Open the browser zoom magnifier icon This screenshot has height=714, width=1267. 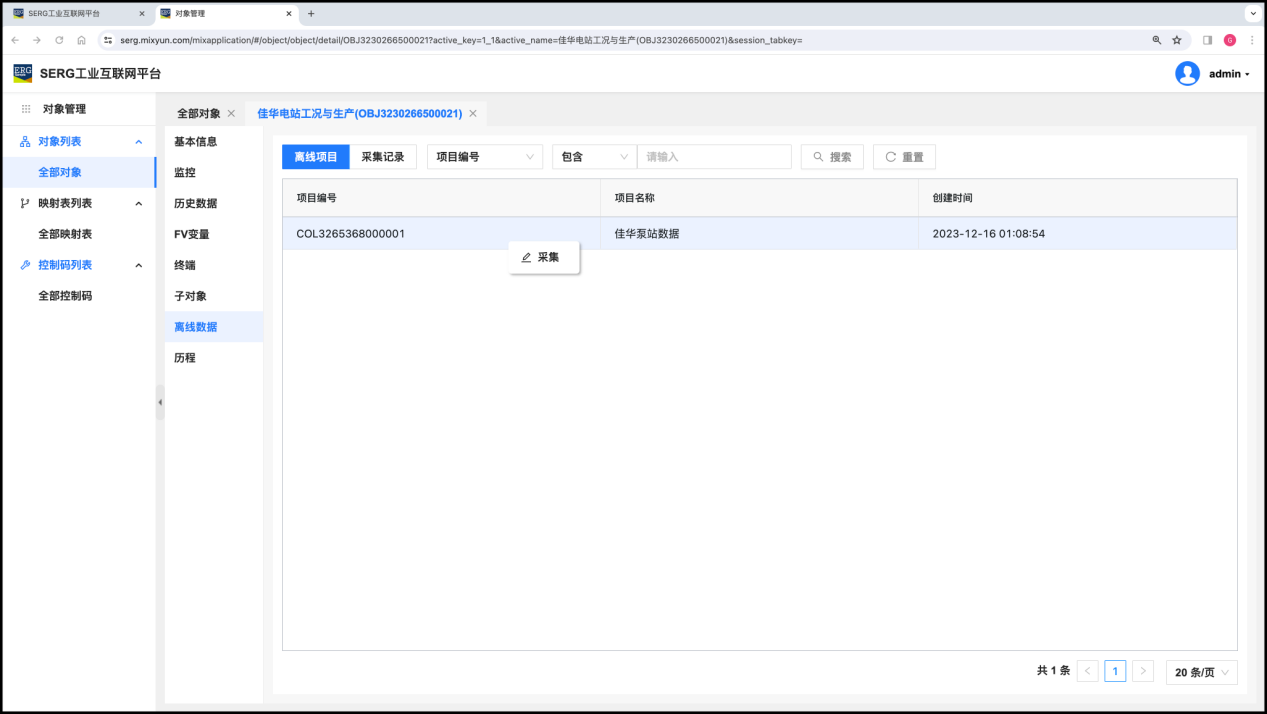(x=1157, y=40)
